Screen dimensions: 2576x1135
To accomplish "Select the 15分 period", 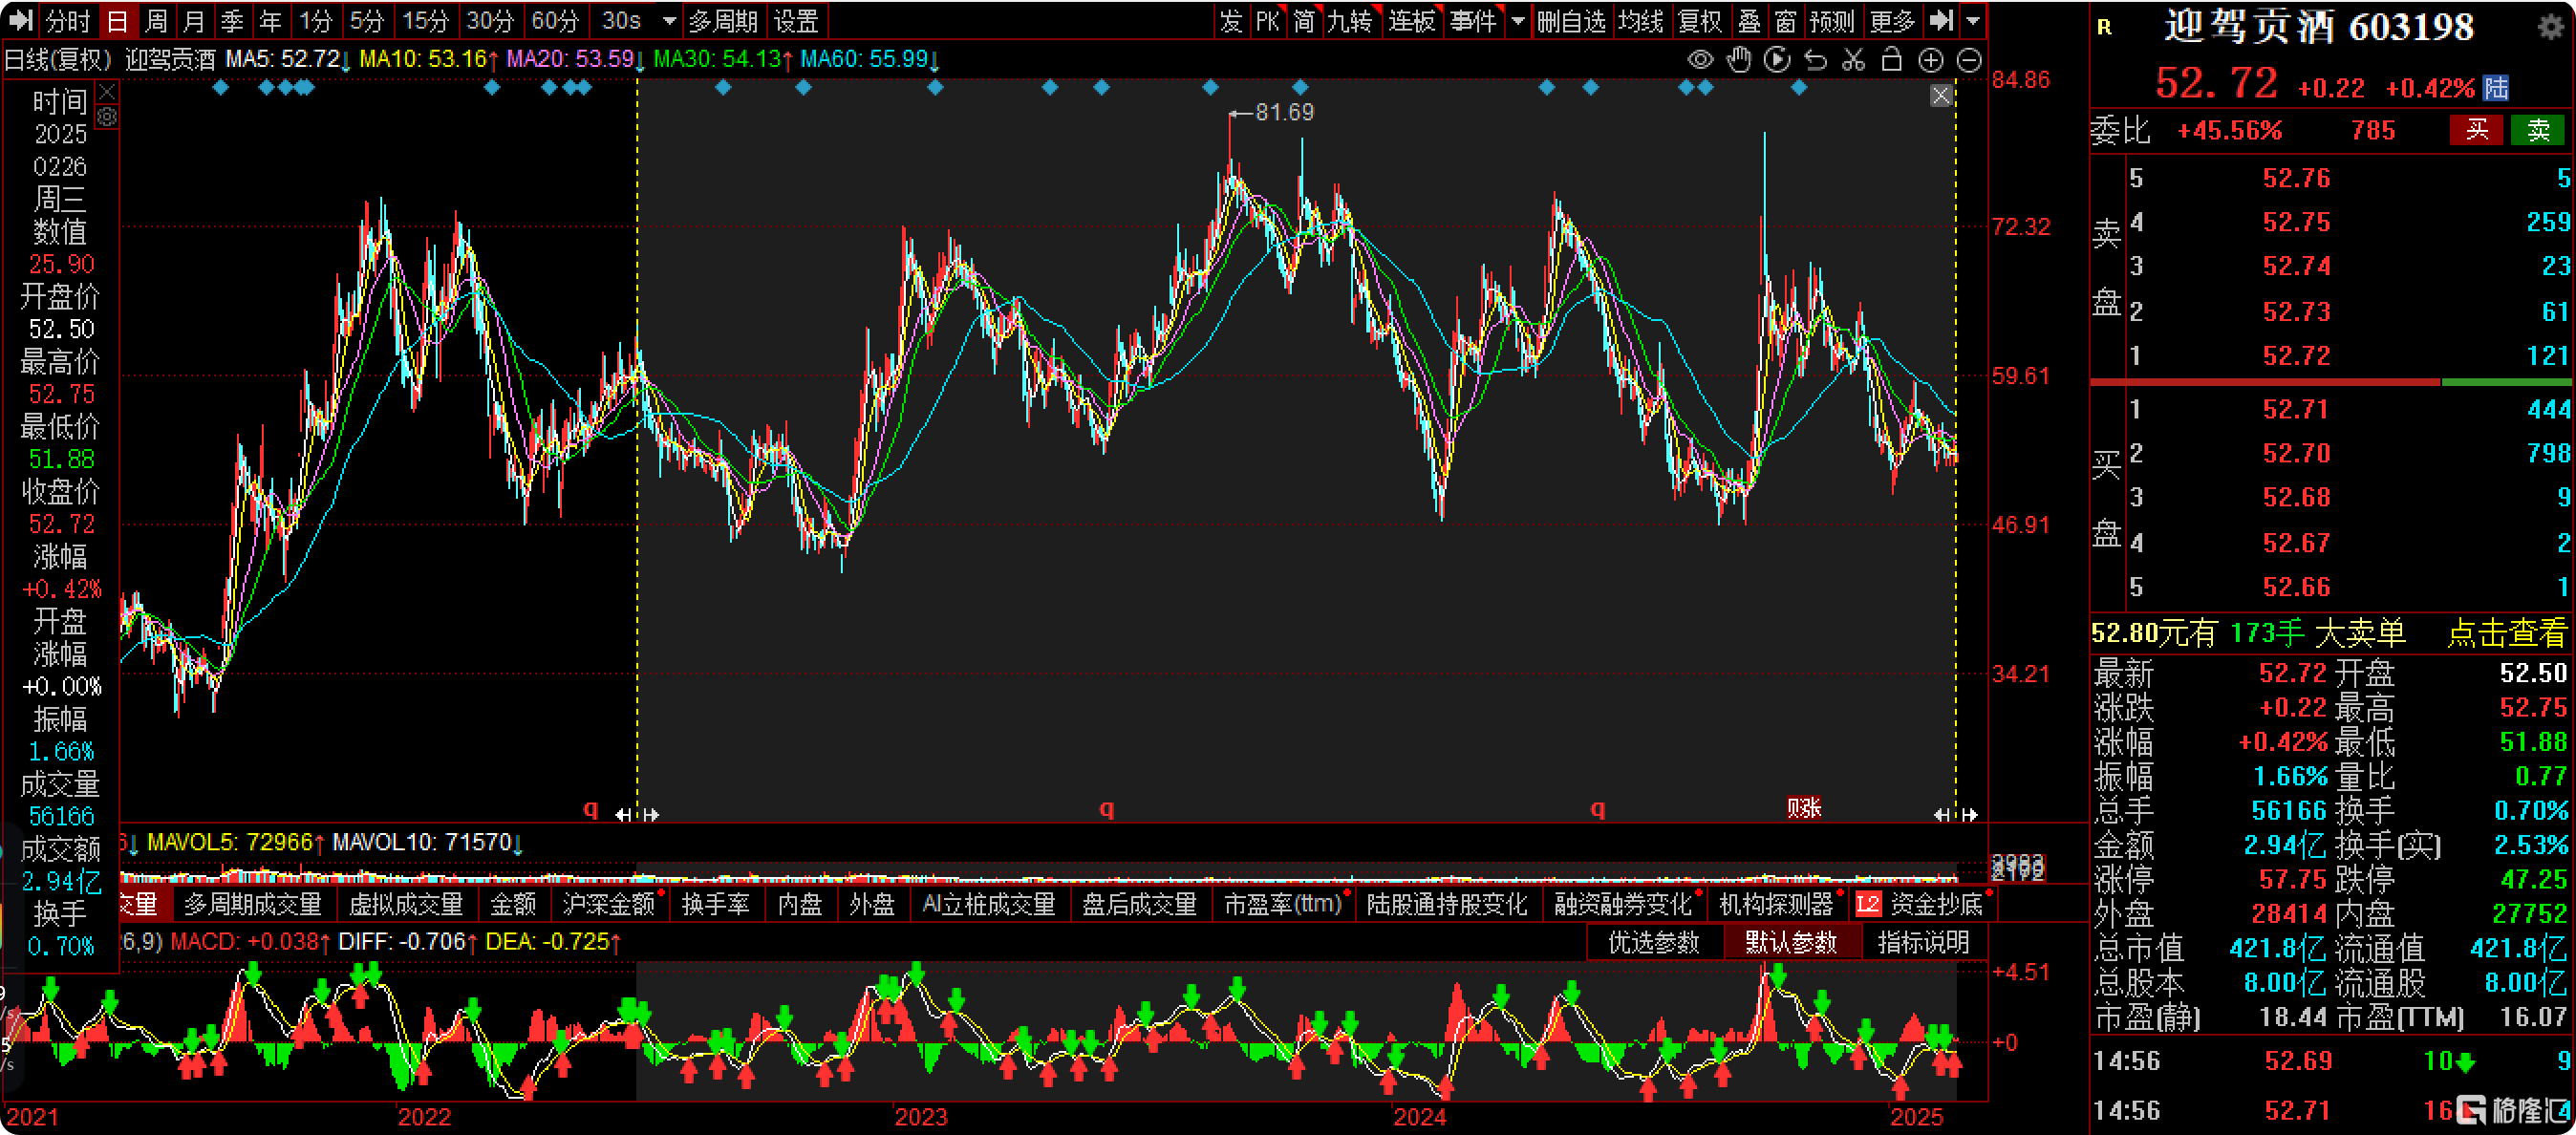I will [426, 20].
